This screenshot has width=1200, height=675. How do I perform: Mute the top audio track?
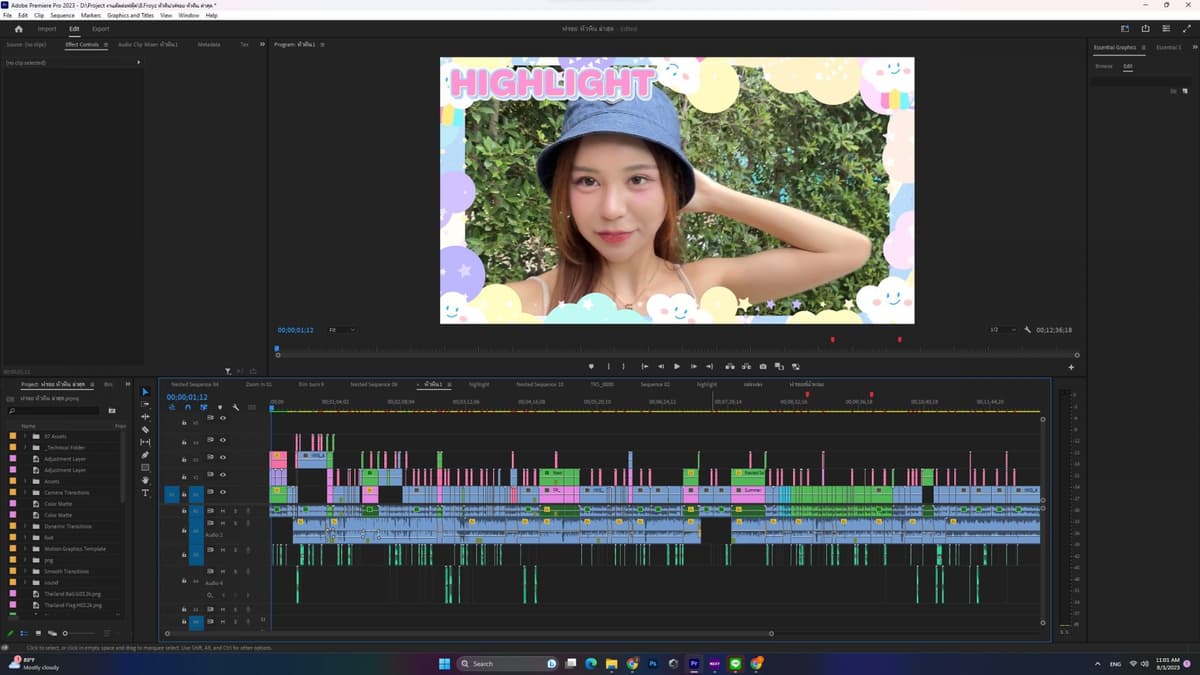(x=223, y=511)
